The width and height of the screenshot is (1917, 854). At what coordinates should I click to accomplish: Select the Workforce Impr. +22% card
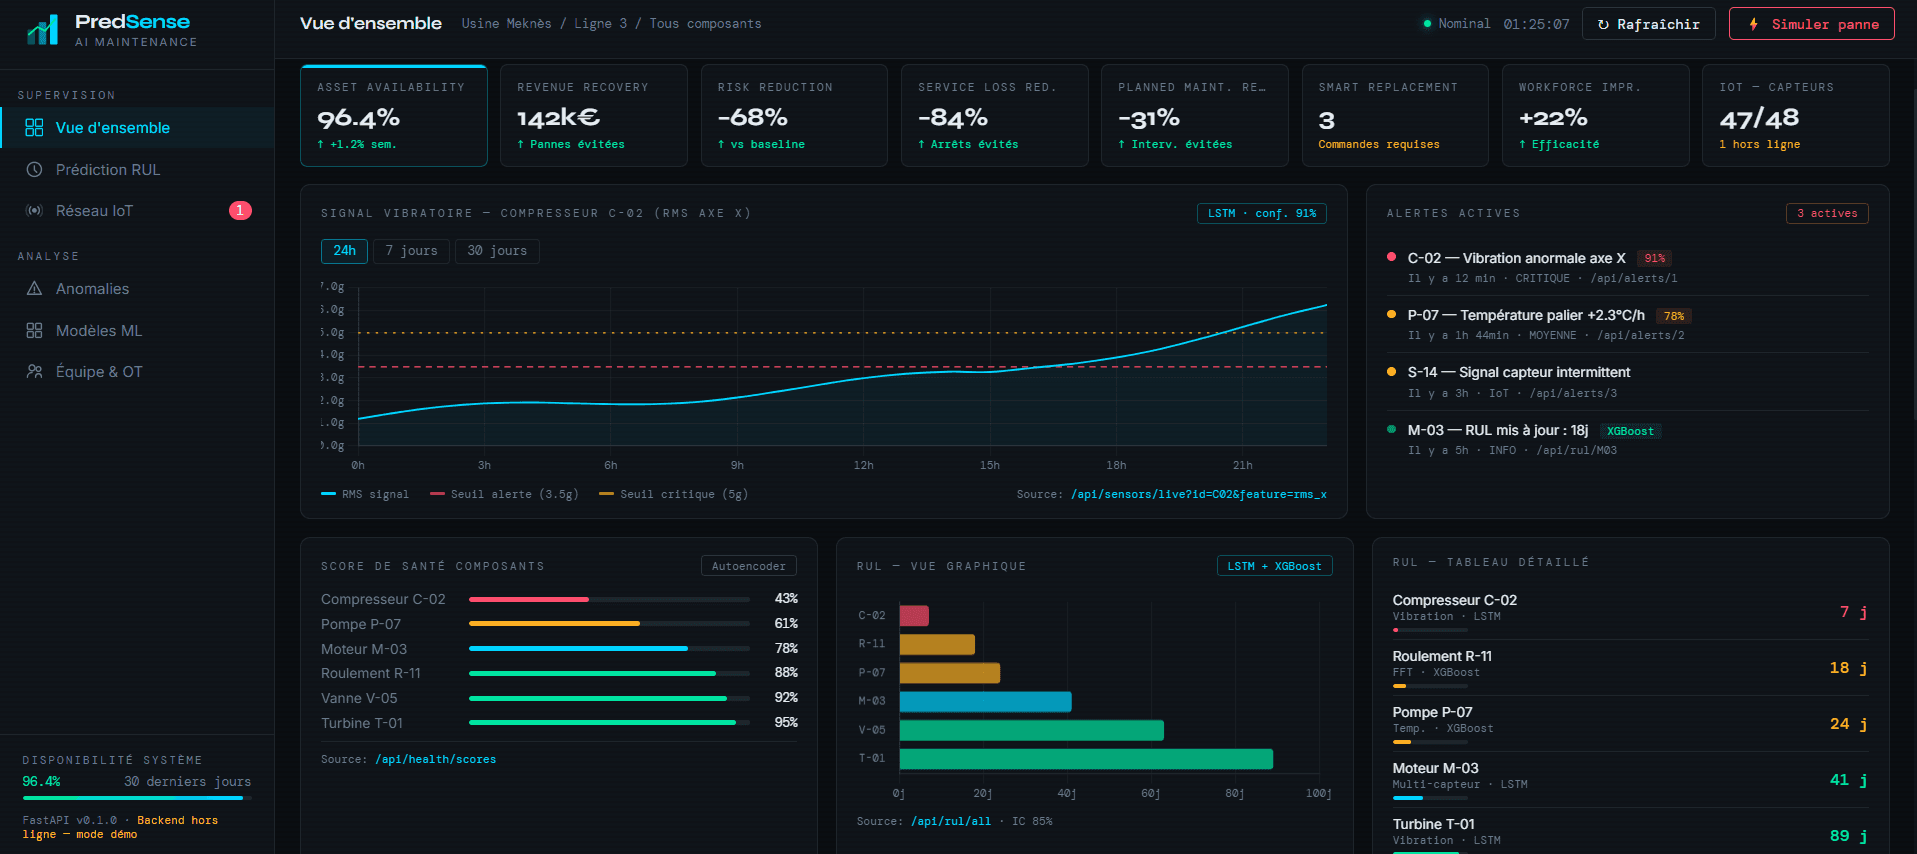1596,115
